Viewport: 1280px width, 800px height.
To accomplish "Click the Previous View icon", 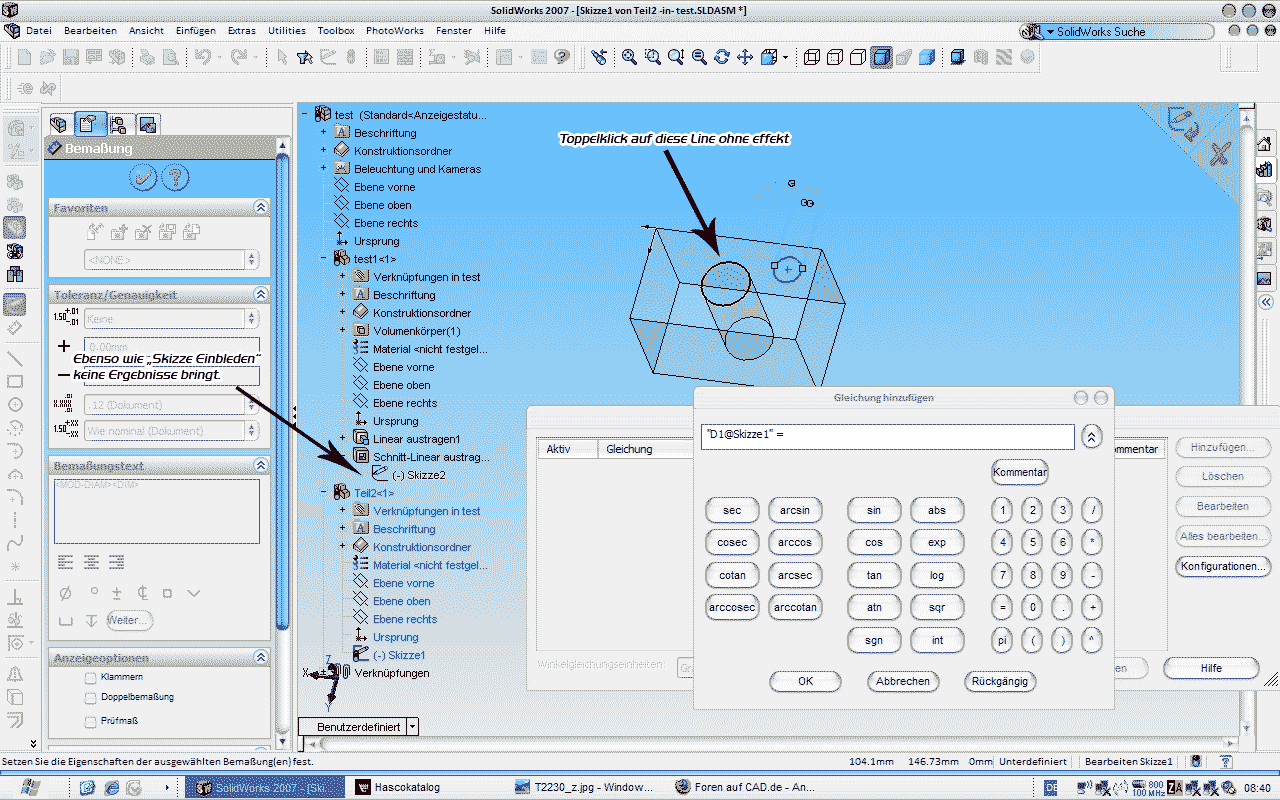I will pyautogui.click(x=599, y=57).
